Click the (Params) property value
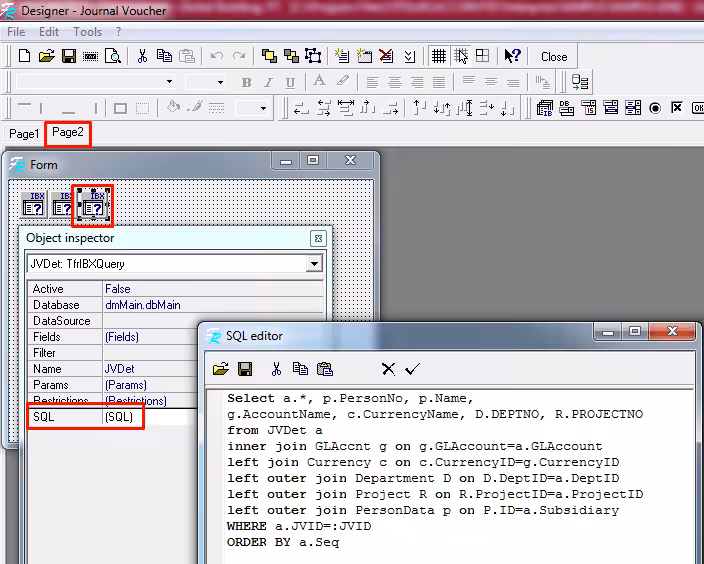This screenshot has height=564, width=704. tap(150, 385)
